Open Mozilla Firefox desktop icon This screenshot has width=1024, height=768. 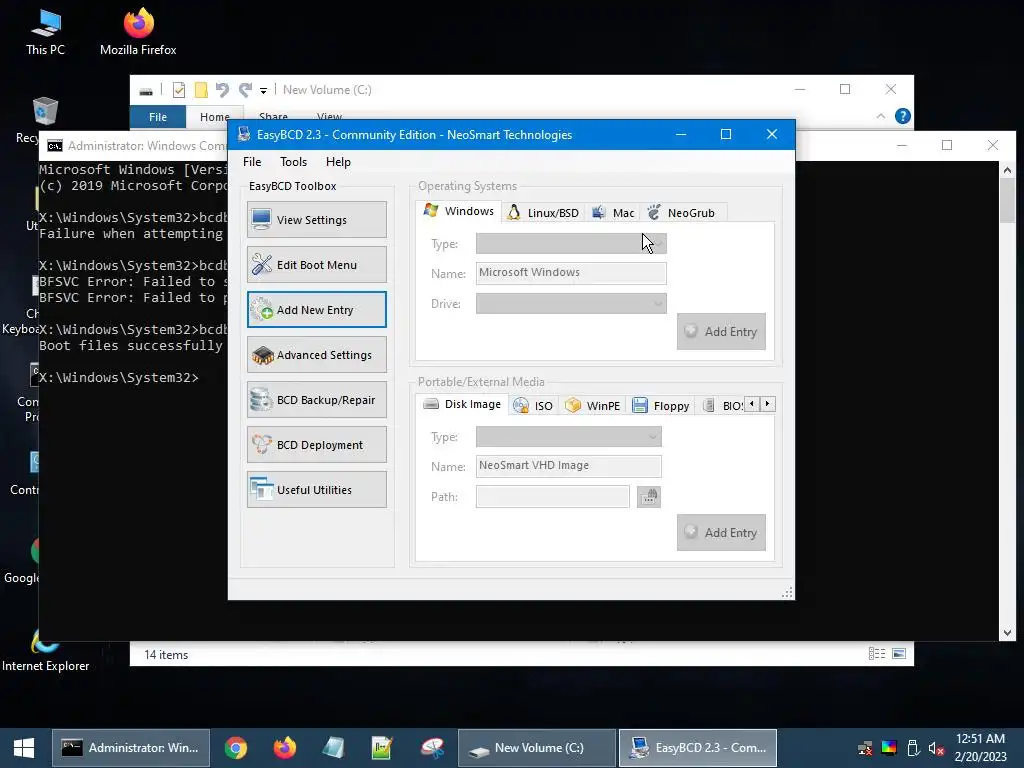(138, 31)
